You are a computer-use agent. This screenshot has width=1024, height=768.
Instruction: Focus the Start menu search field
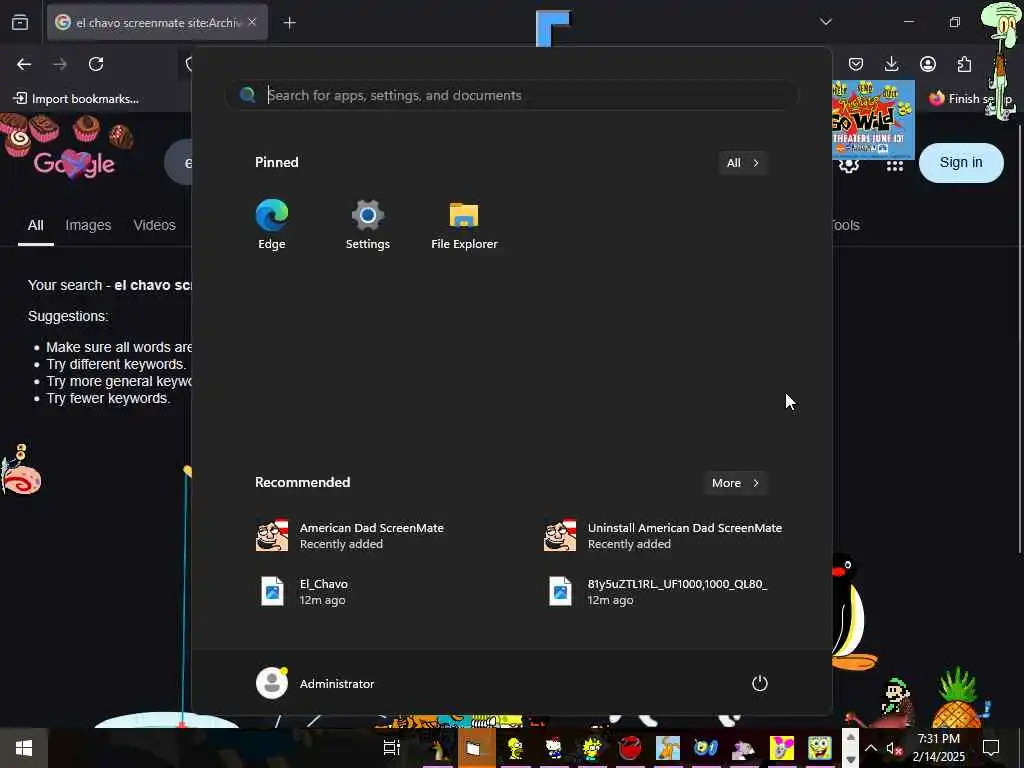click(x=511, y=95)
